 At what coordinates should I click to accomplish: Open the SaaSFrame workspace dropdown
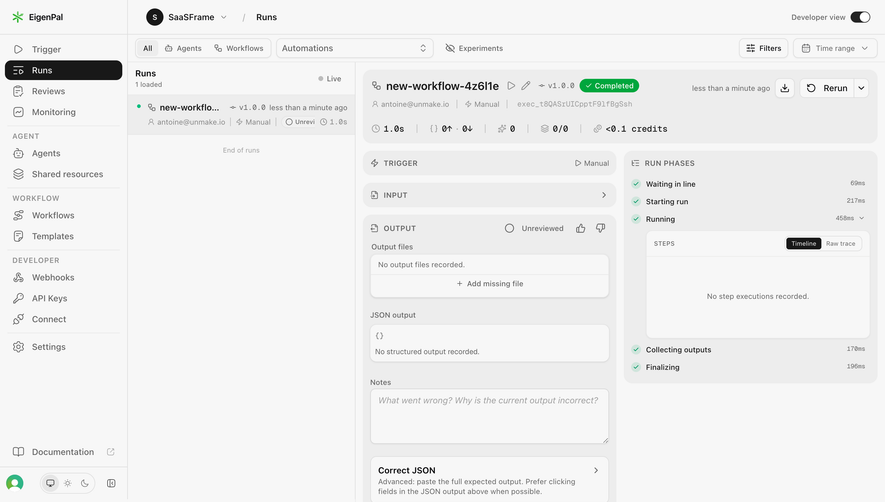point(187,17)
